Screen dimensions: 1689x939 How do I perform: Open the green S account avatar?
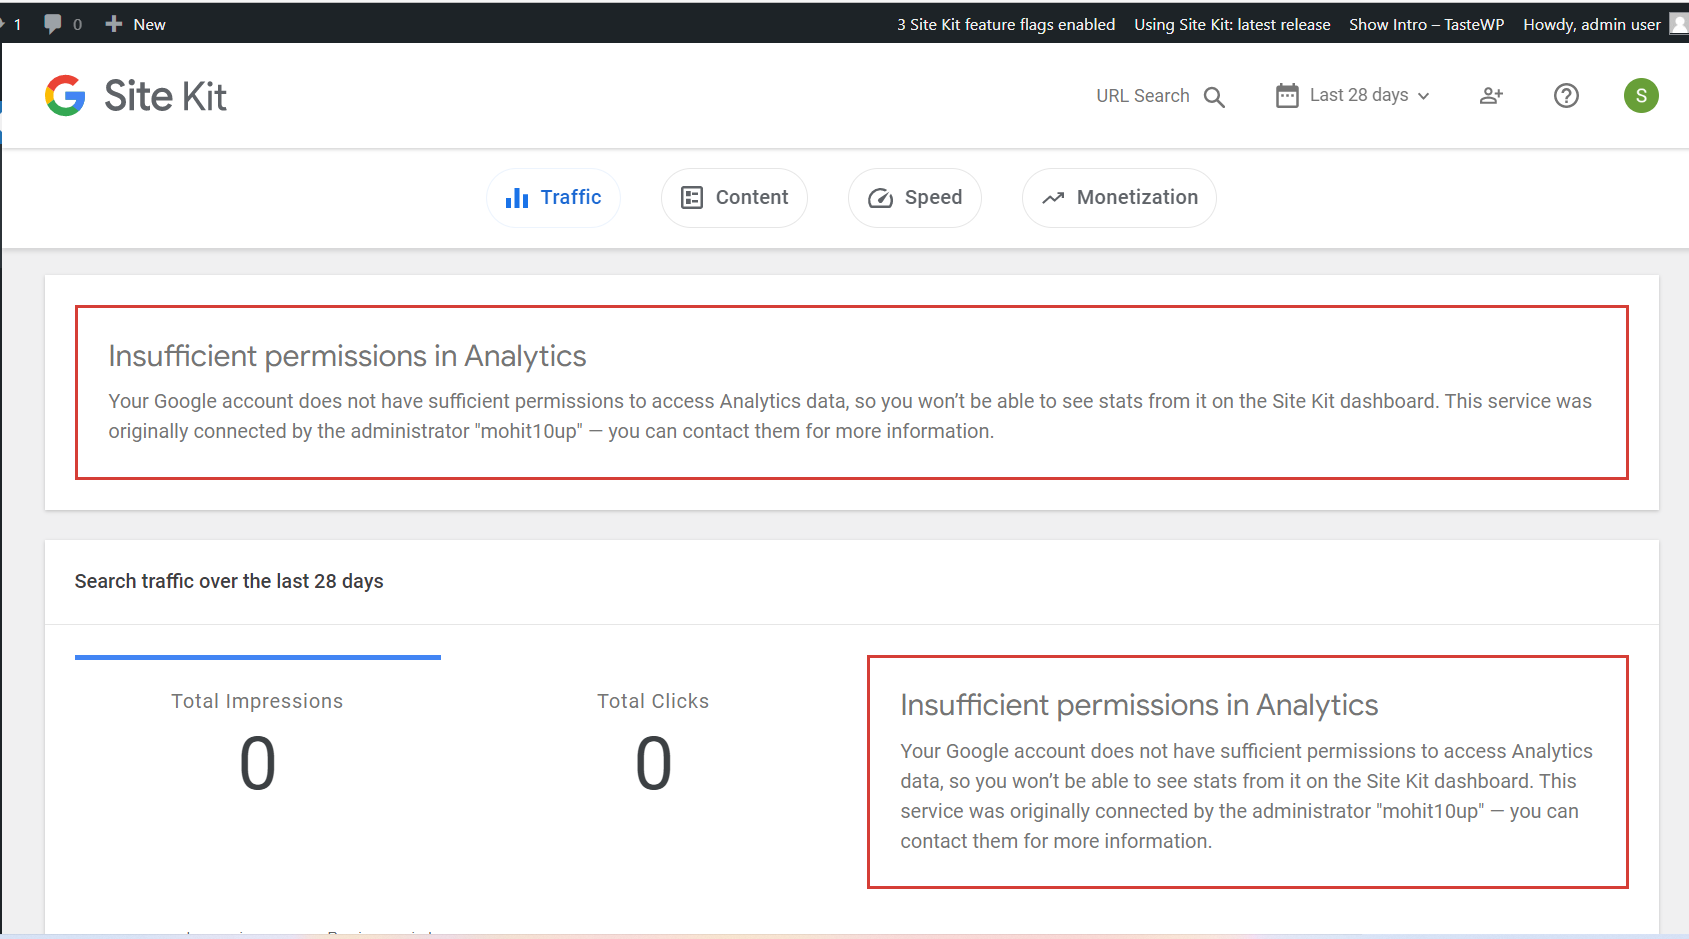click(x=1641, y=96)
